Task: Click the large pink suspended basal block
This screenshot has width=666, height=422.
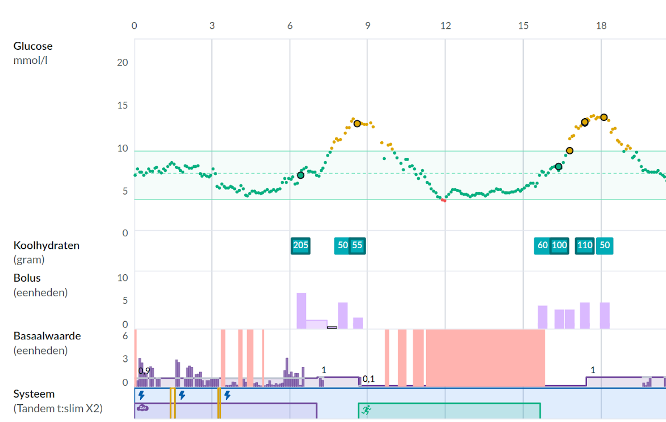Action: (485, 357)
